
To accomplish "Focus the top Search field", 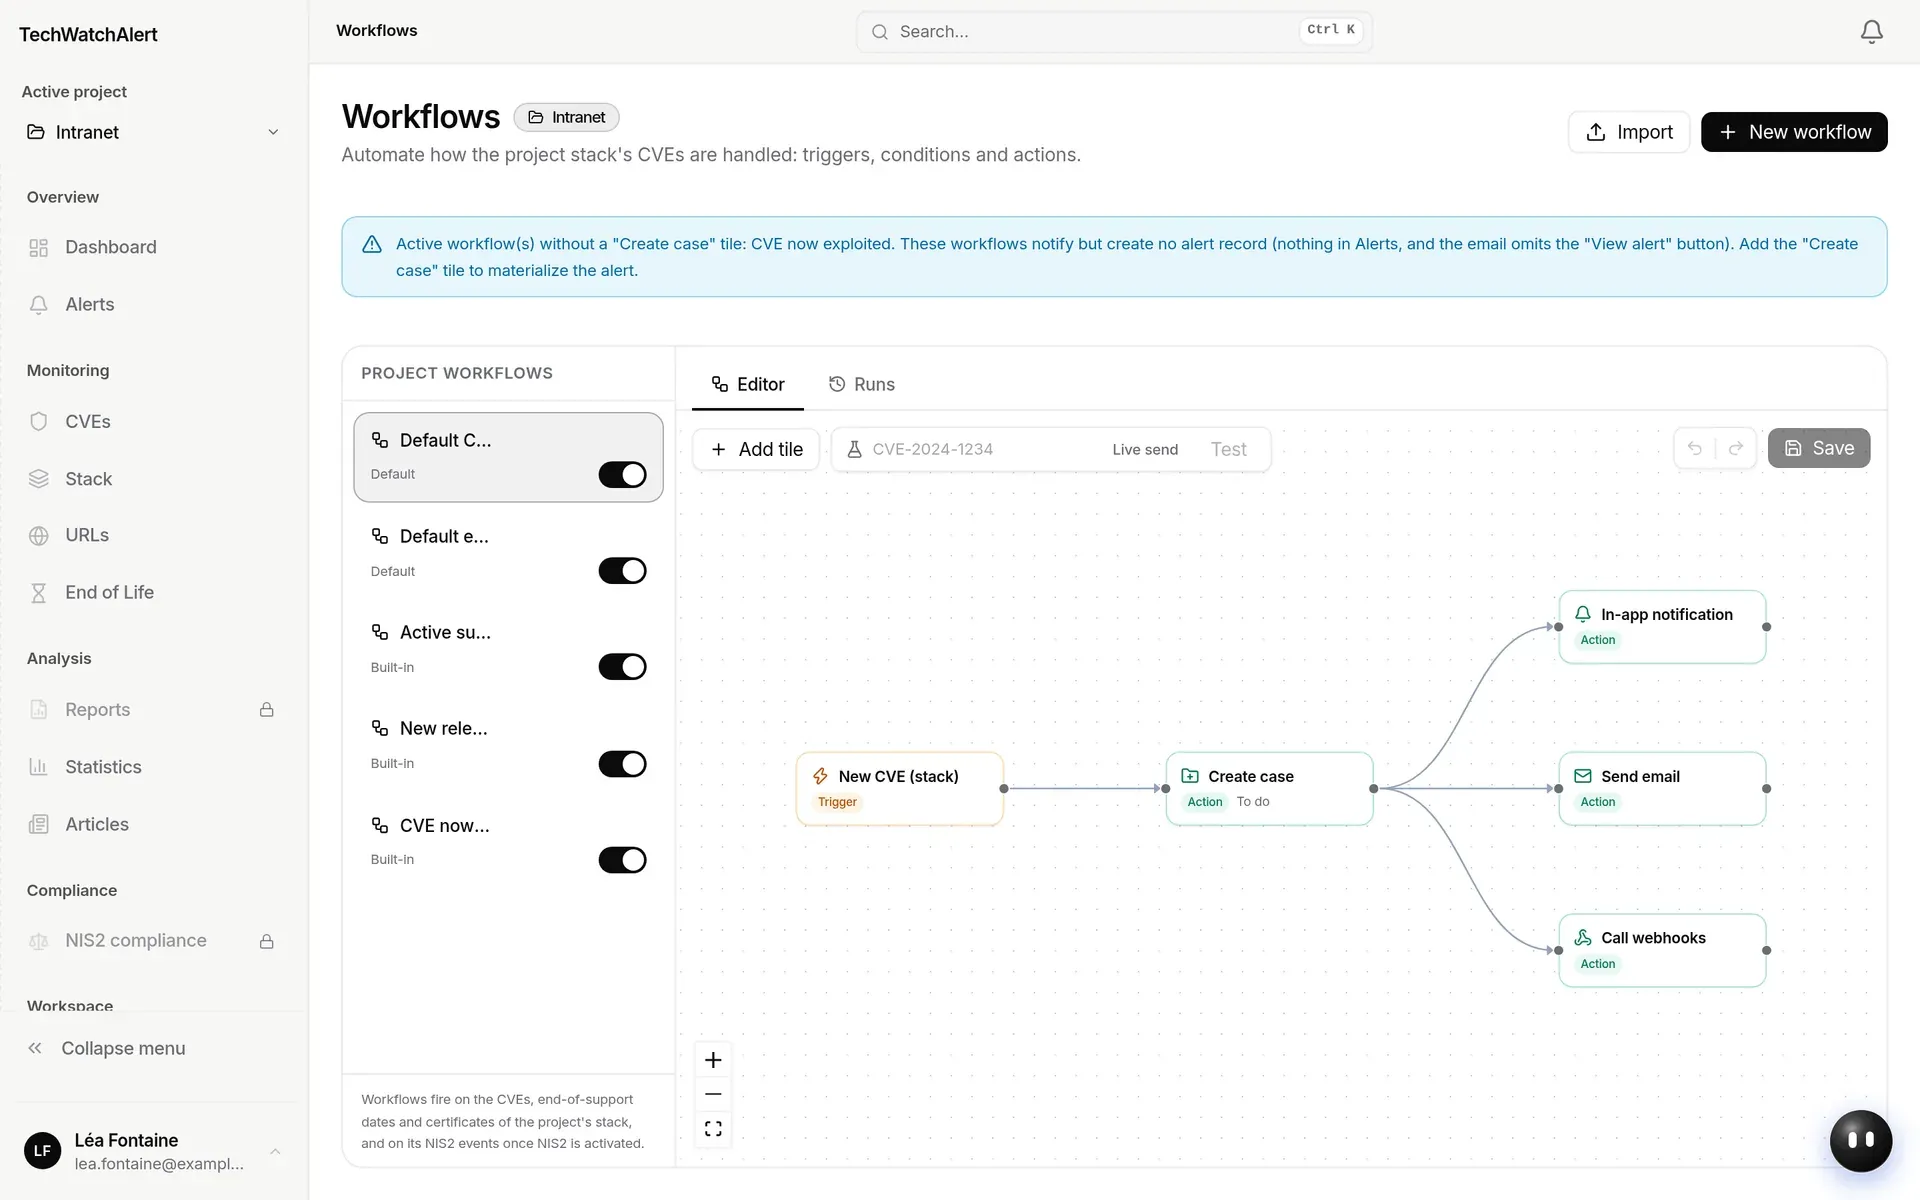I will pyautogui.click(x=1114, y=32).
